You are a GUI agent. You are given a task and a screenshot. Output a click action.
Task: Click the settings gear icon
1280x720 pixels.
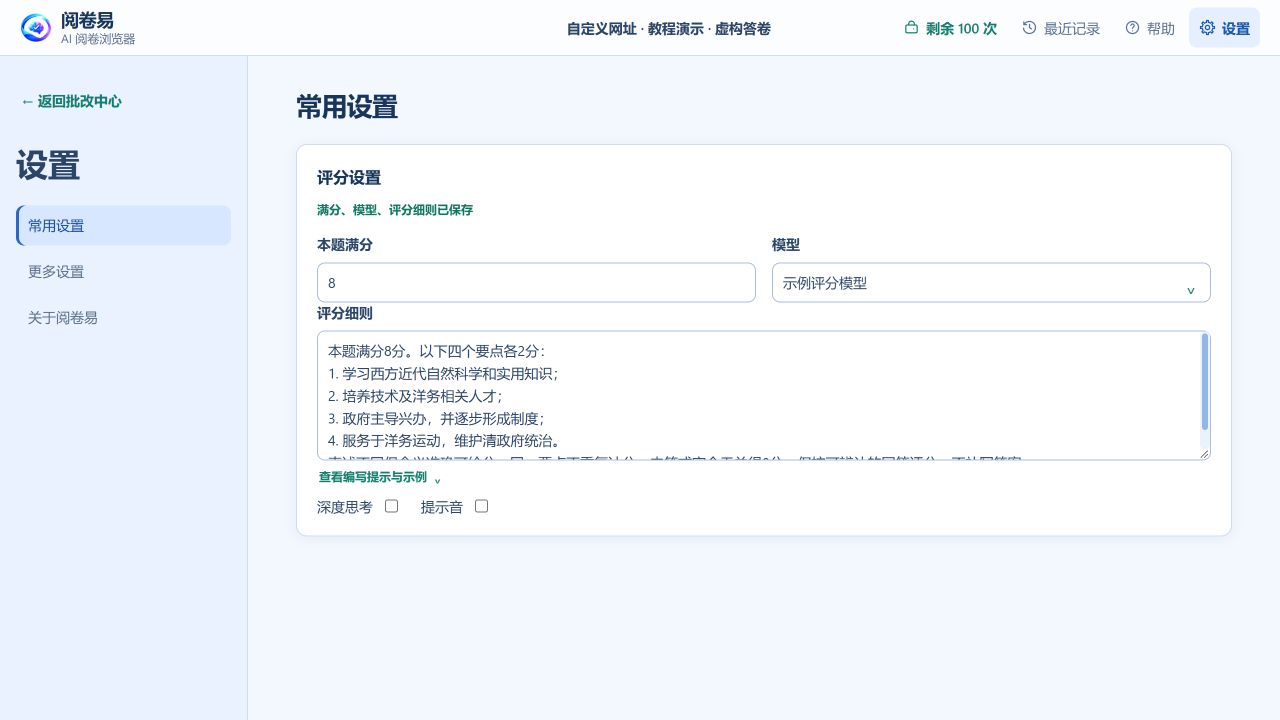[x=1207, y=28]
